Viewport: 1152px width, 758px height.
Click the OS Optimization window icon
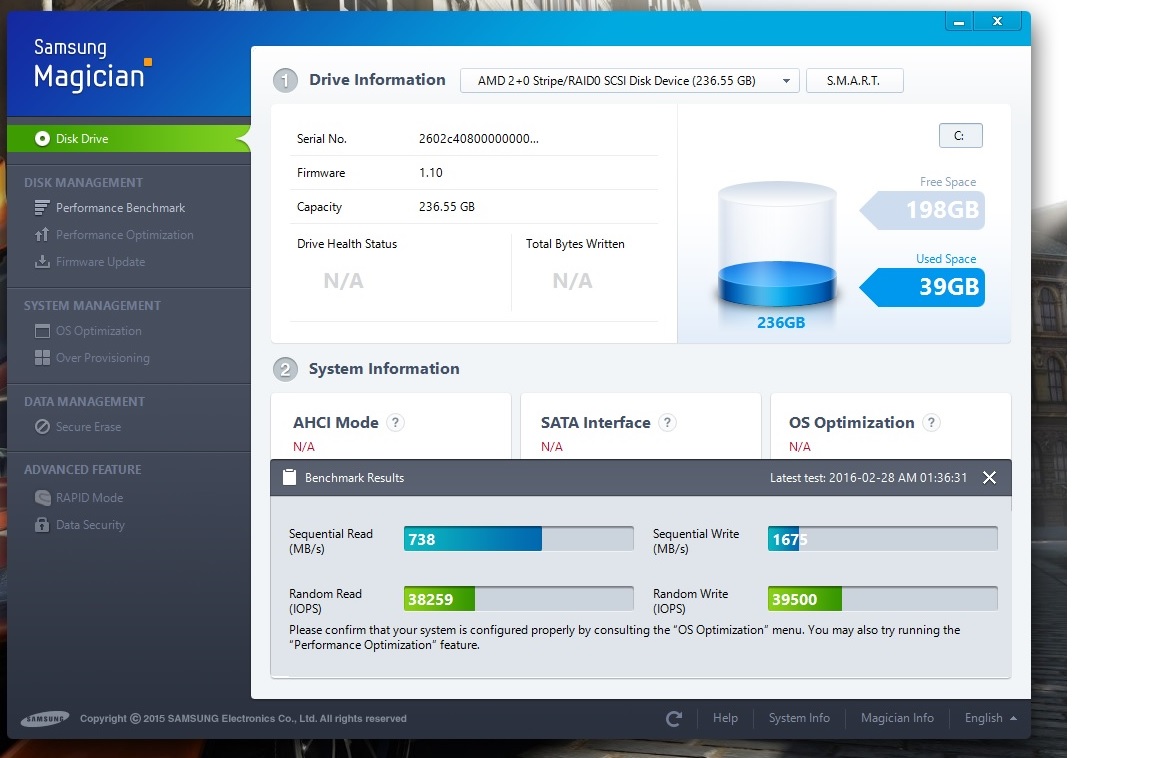coord(42,331)
